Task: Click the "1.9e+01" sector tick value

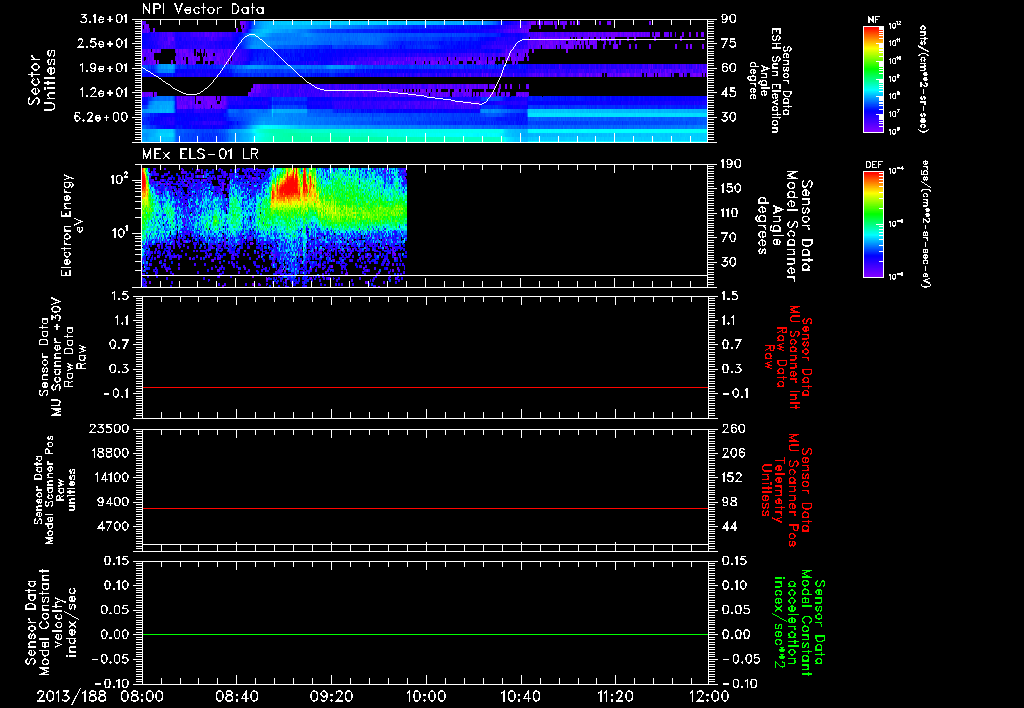Action: click(104, 68)
